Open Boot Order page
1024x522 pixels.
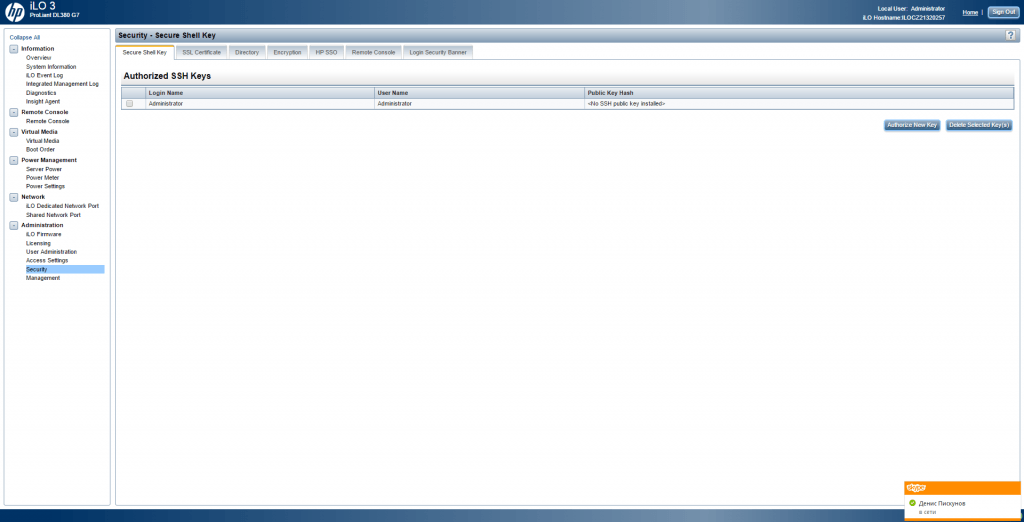tap(40, 149)
